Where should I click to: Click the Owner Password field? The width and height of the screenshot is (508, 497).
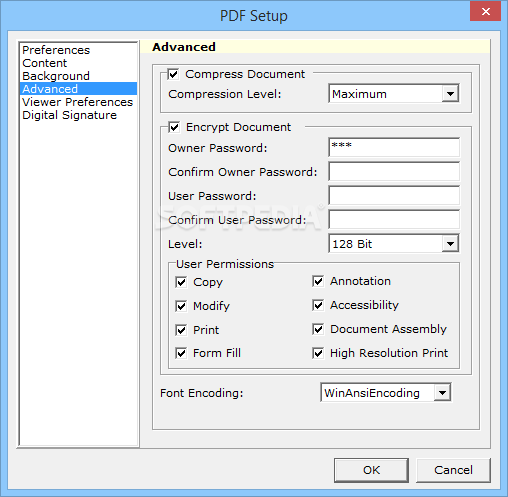(x=394, y=147)
